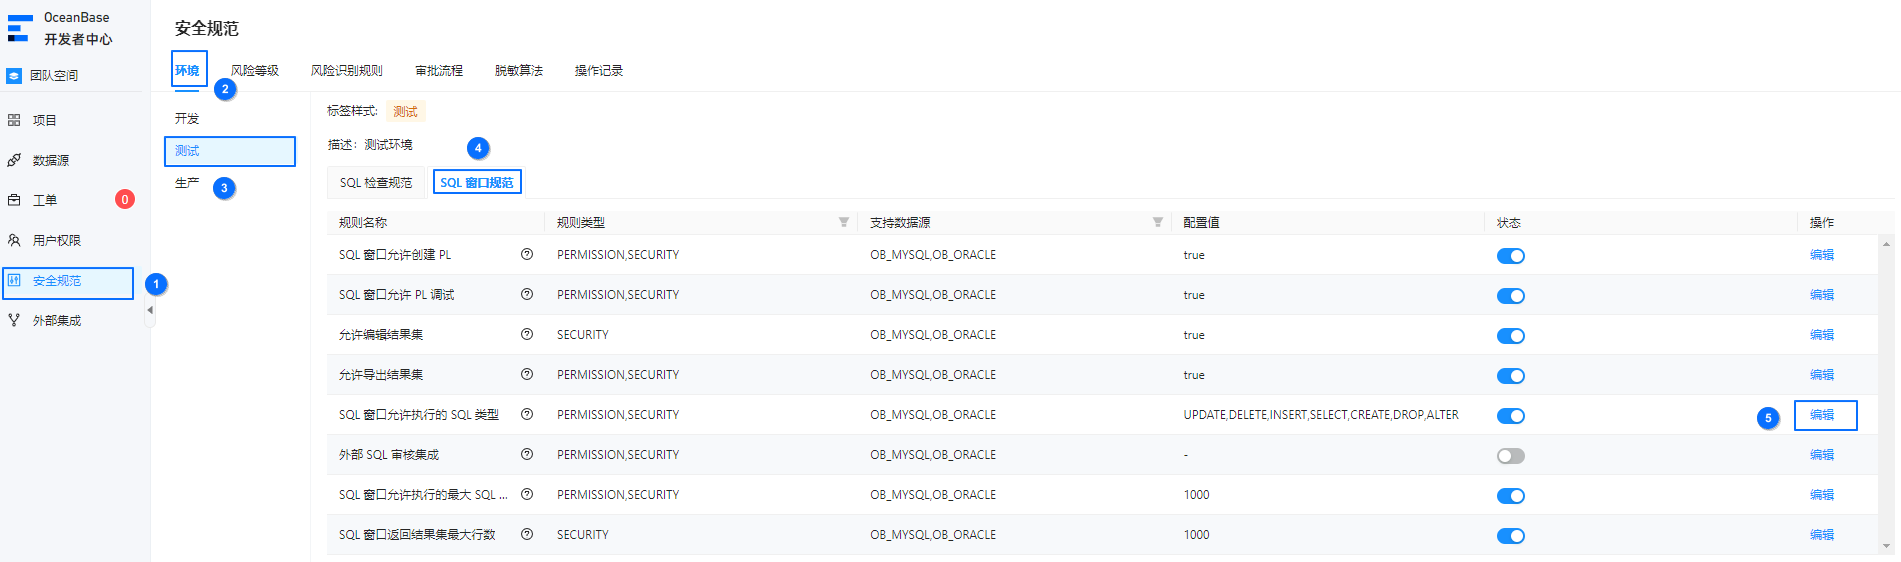The image size is (1901, 562).
Task: Click help icon beside 外部 SQL 审核集成
Action: (x=527, y=454)
